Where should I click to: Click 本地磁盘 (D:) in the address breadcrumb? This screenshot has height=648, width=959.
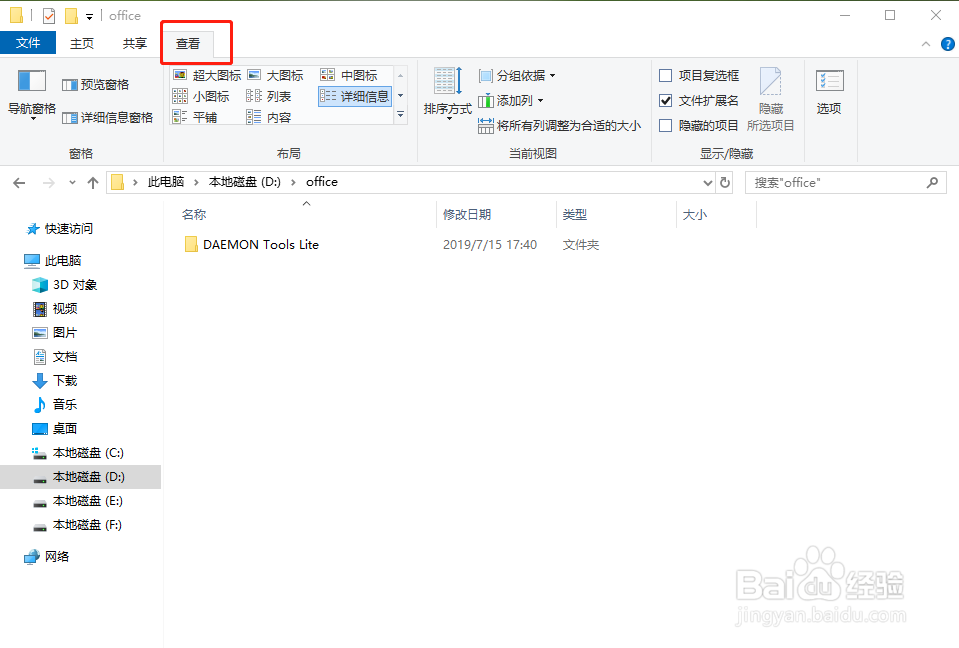245,182
